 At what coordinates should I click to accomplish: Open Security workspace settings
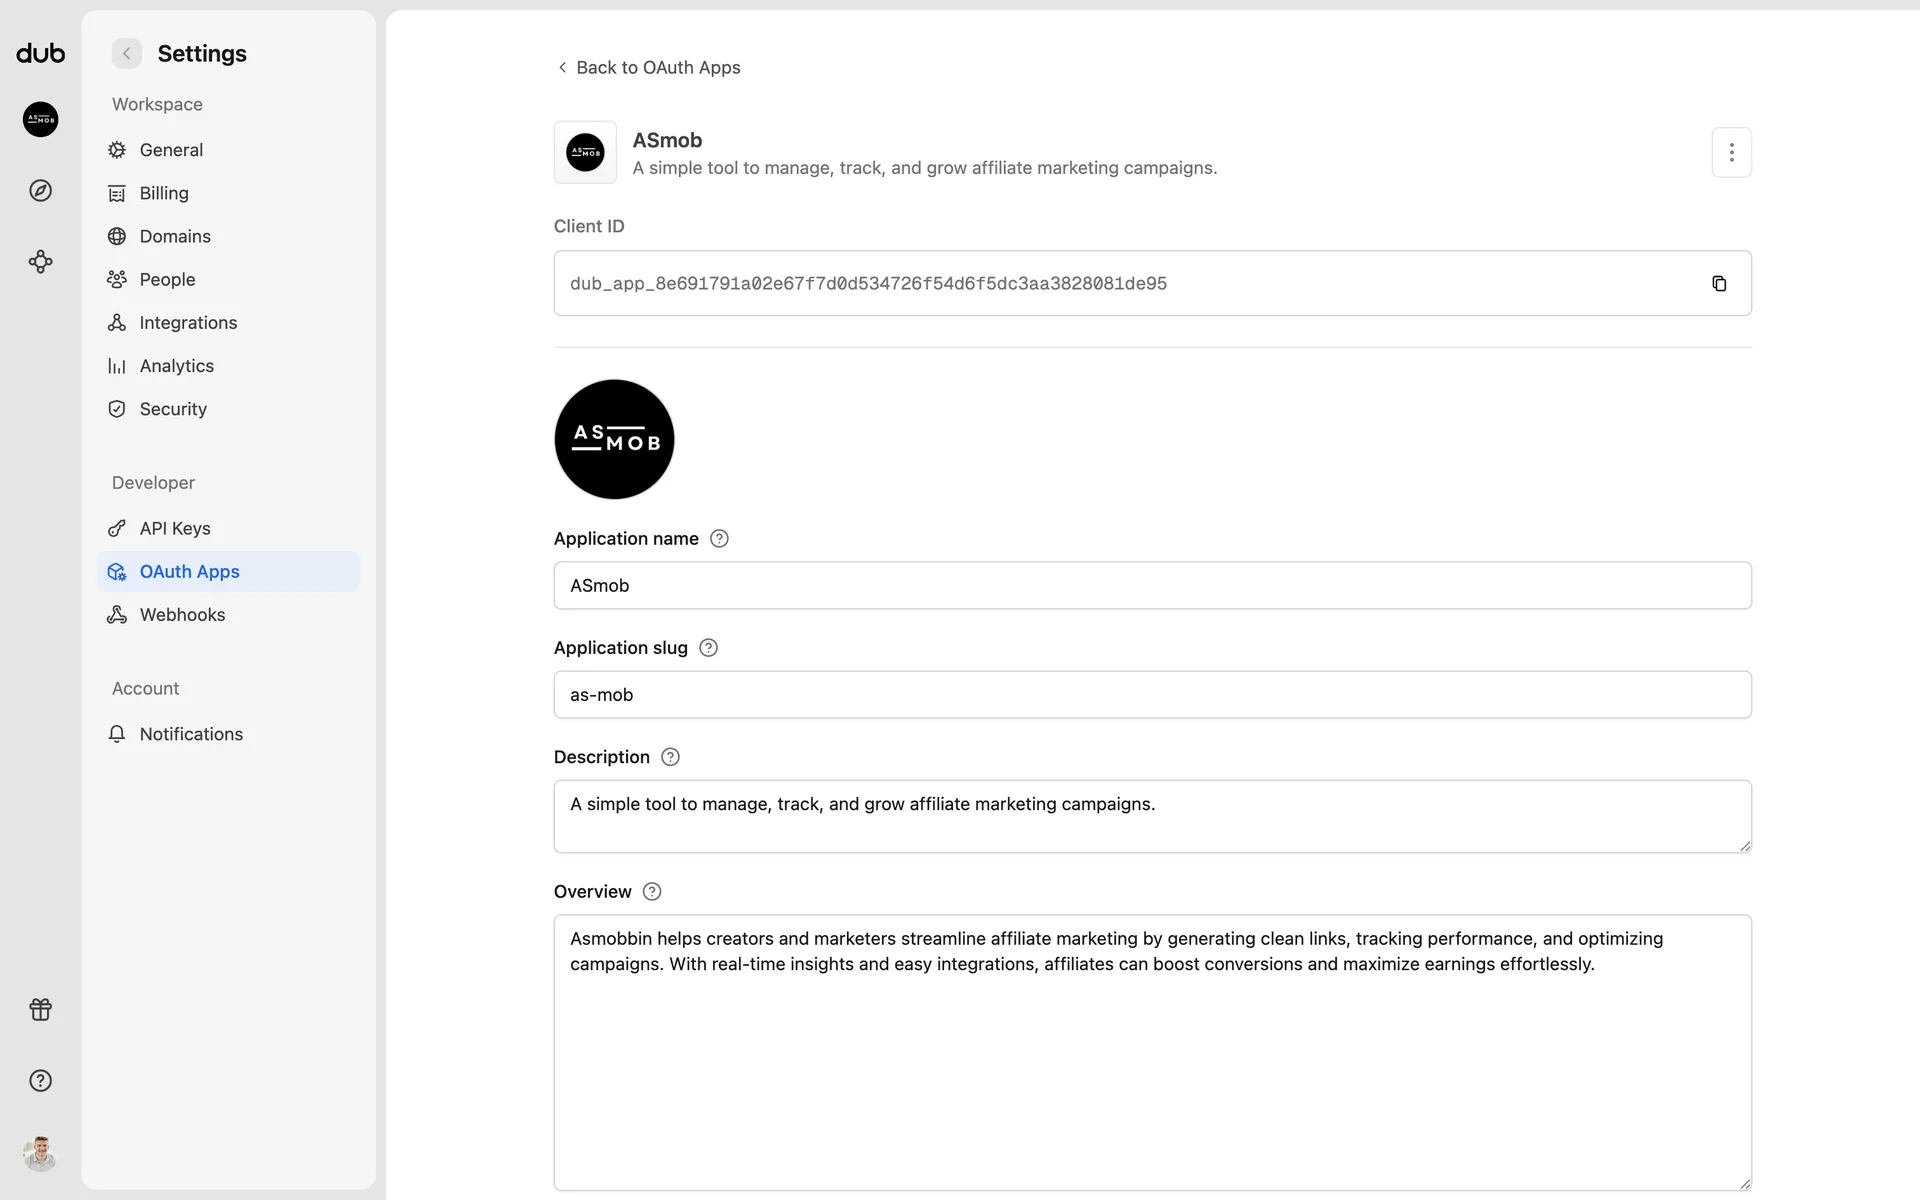pyautogui.click(x=173, y=410)
